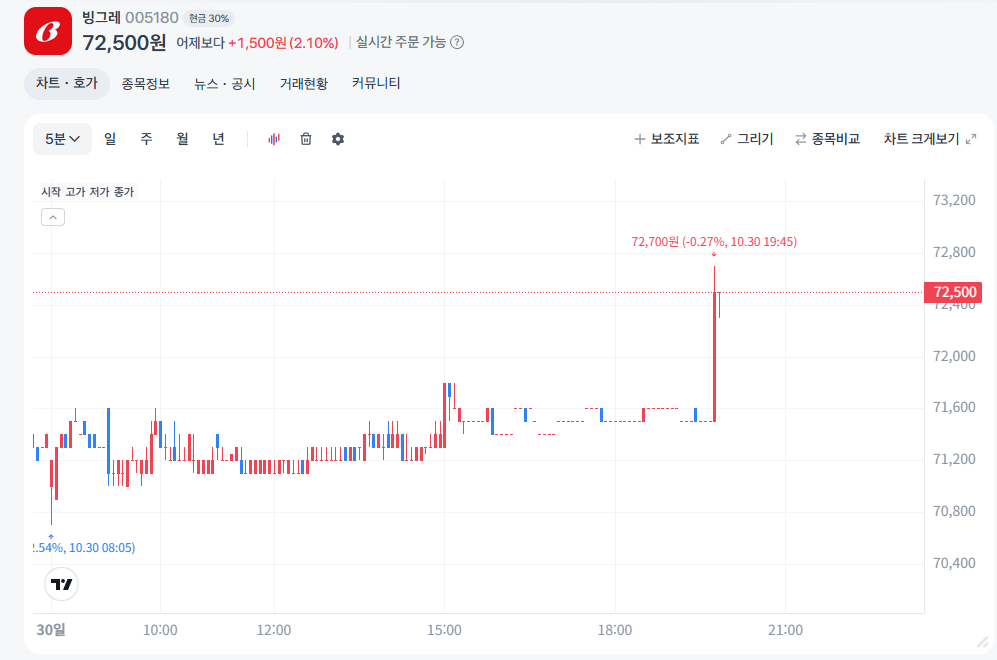Switch to monthly 월 interval

point(182,139)
